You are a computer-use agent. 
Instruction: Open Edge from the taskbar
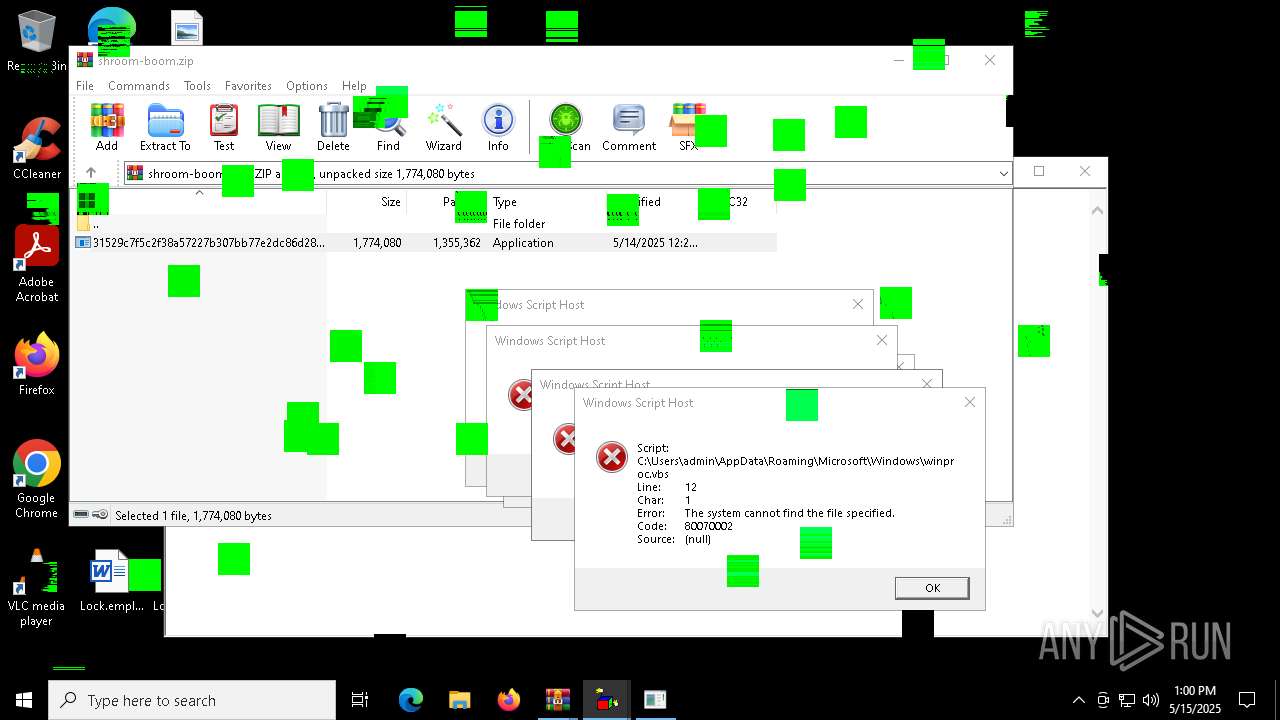point(411,700)
